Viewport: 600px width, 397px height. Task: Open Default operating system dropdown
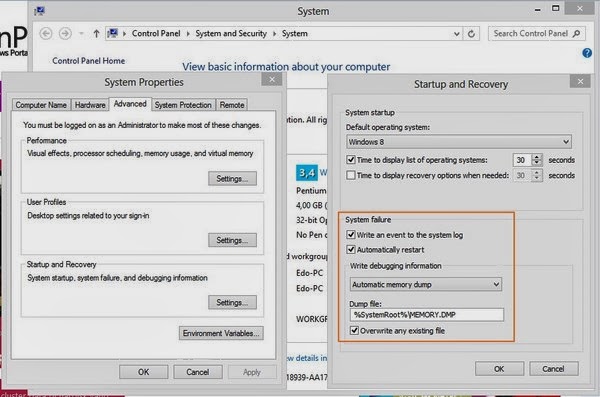(459, 142)
